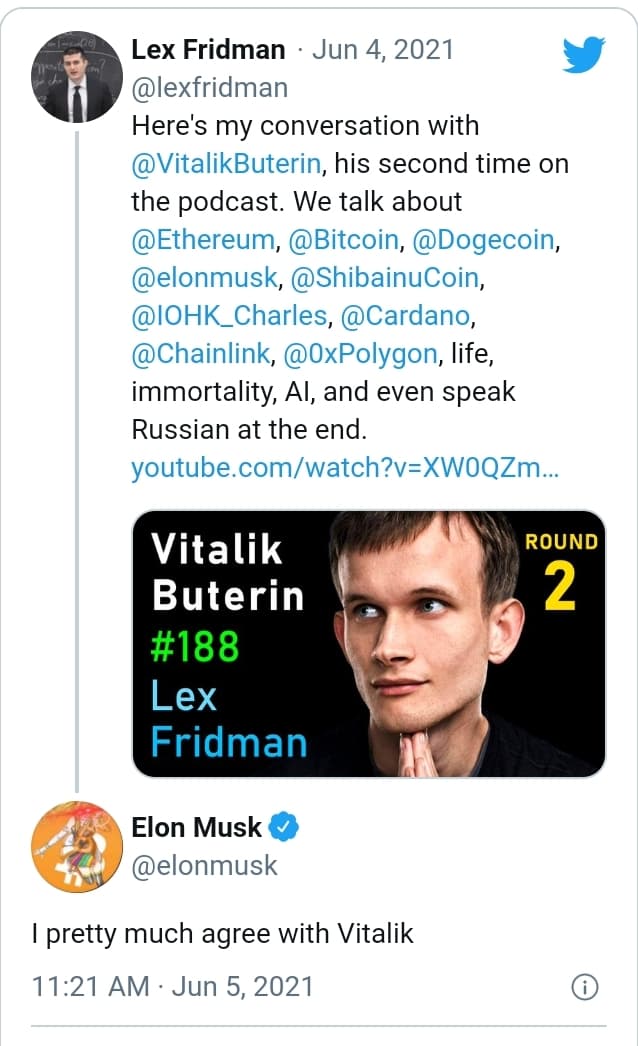638x1046 pixels.
Task: Click the Twitter bird logo
Action: pos(583,54)
